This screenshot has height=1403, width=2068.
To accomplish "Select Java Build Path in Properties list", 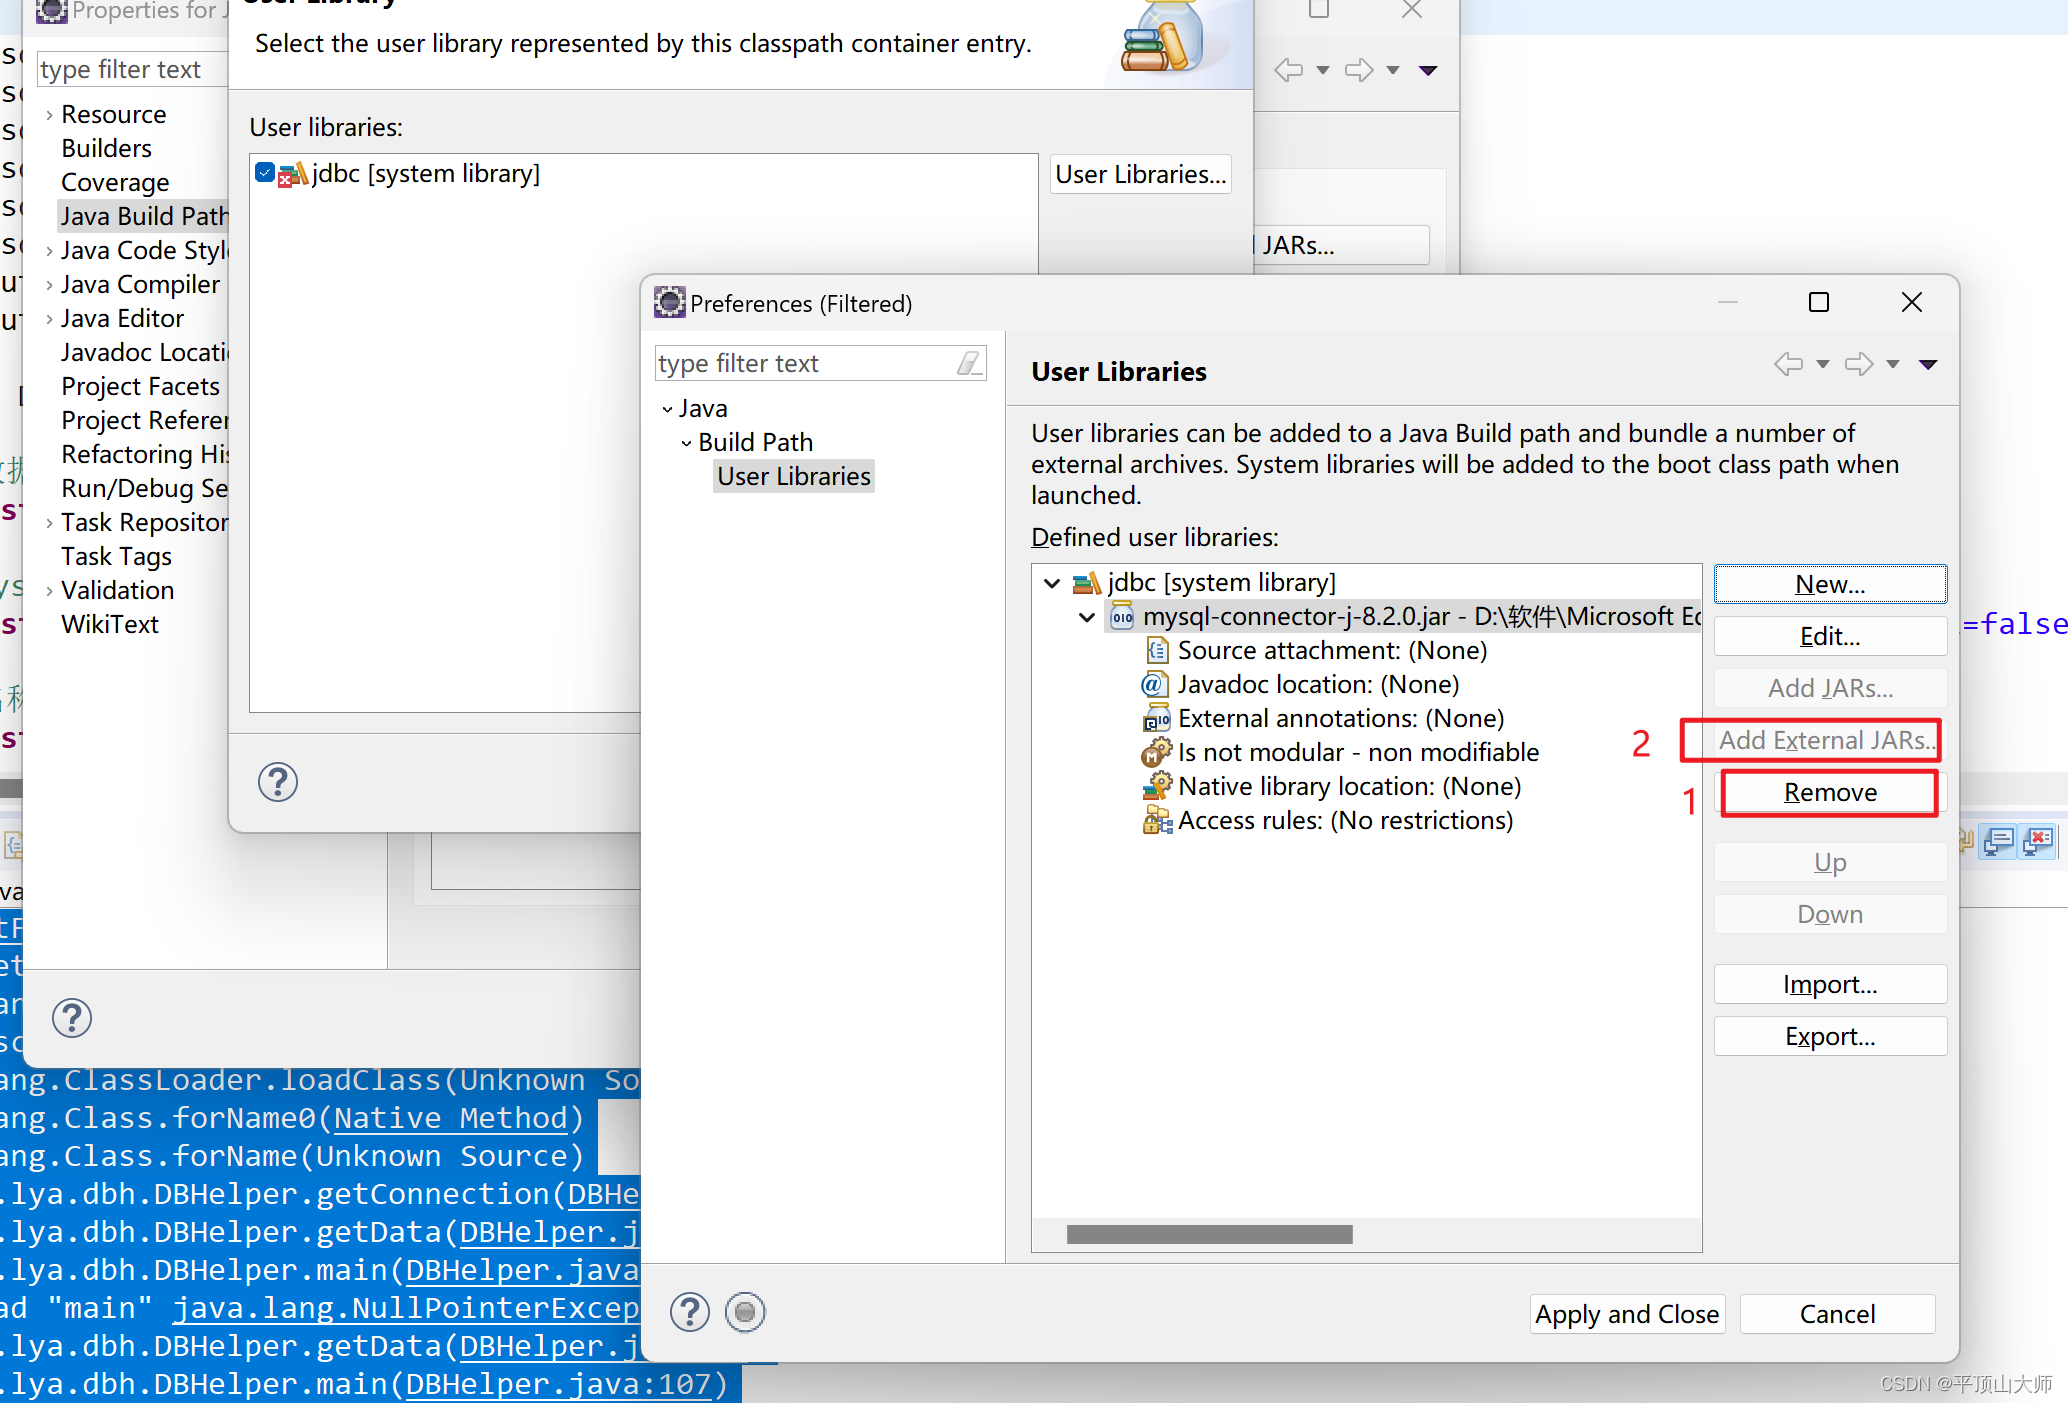I will pyautogui.click(x=143, y=215).
